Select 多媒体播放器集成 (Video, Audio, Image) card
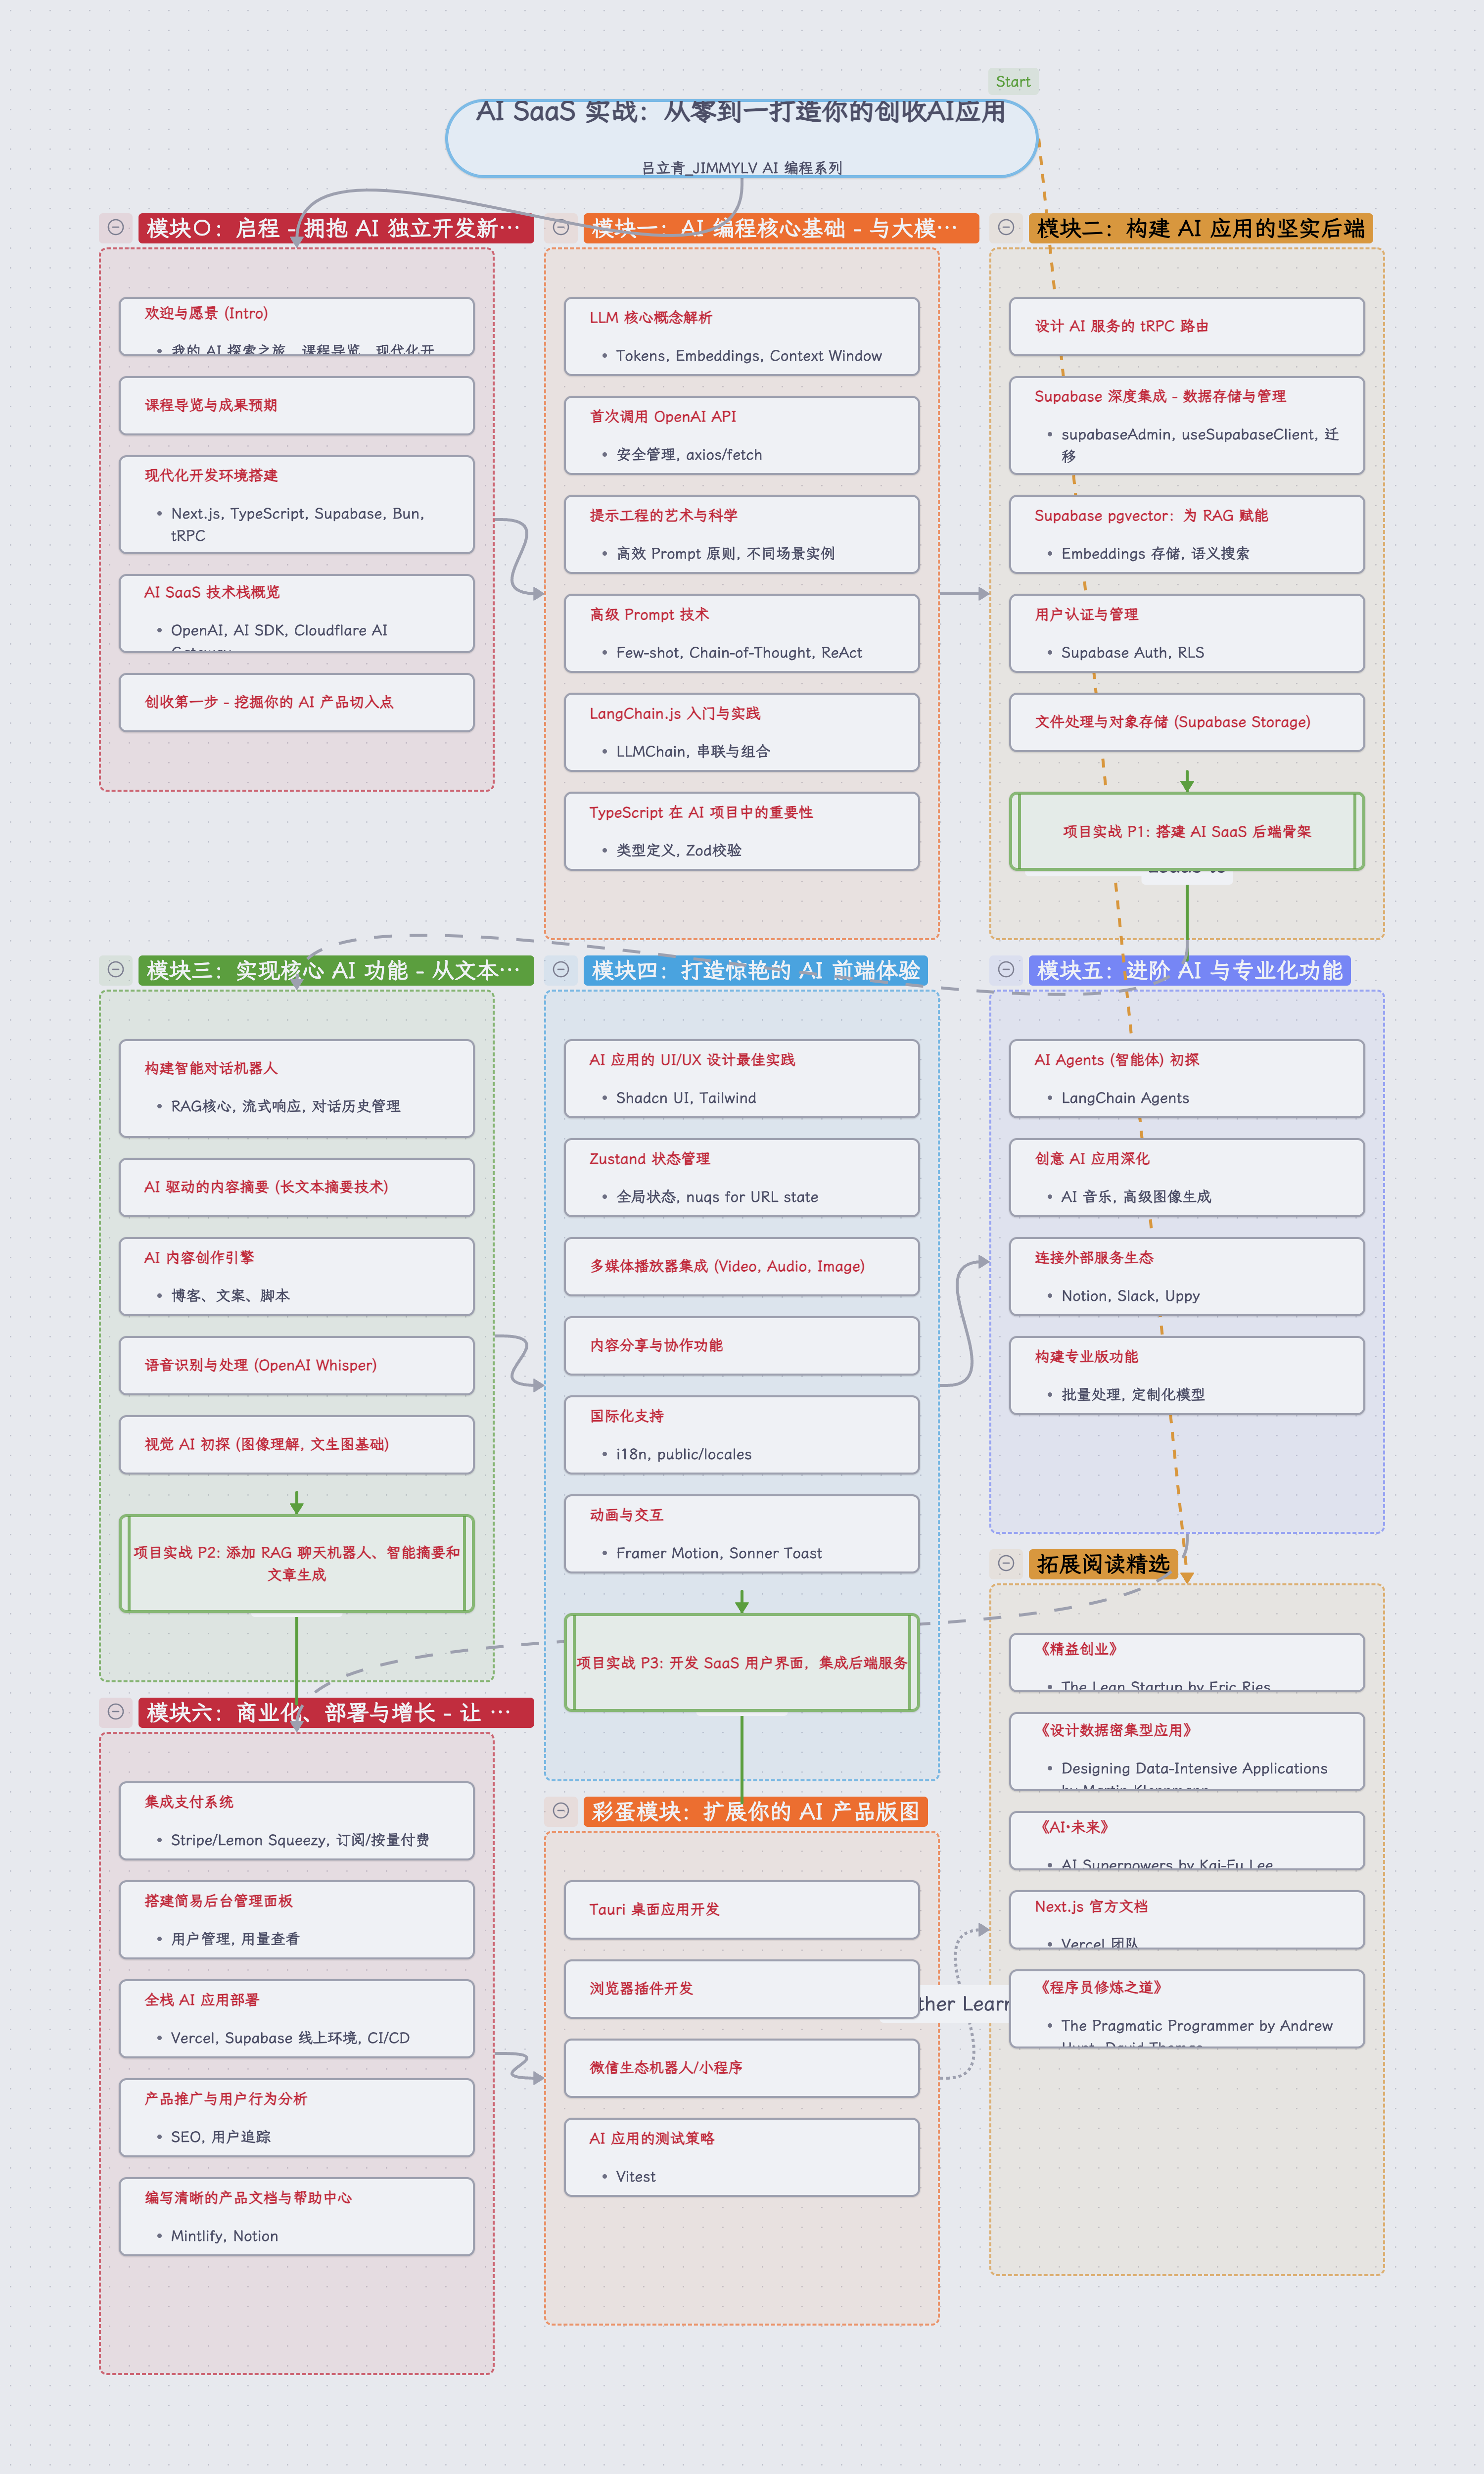 (x=741, y=1266)
